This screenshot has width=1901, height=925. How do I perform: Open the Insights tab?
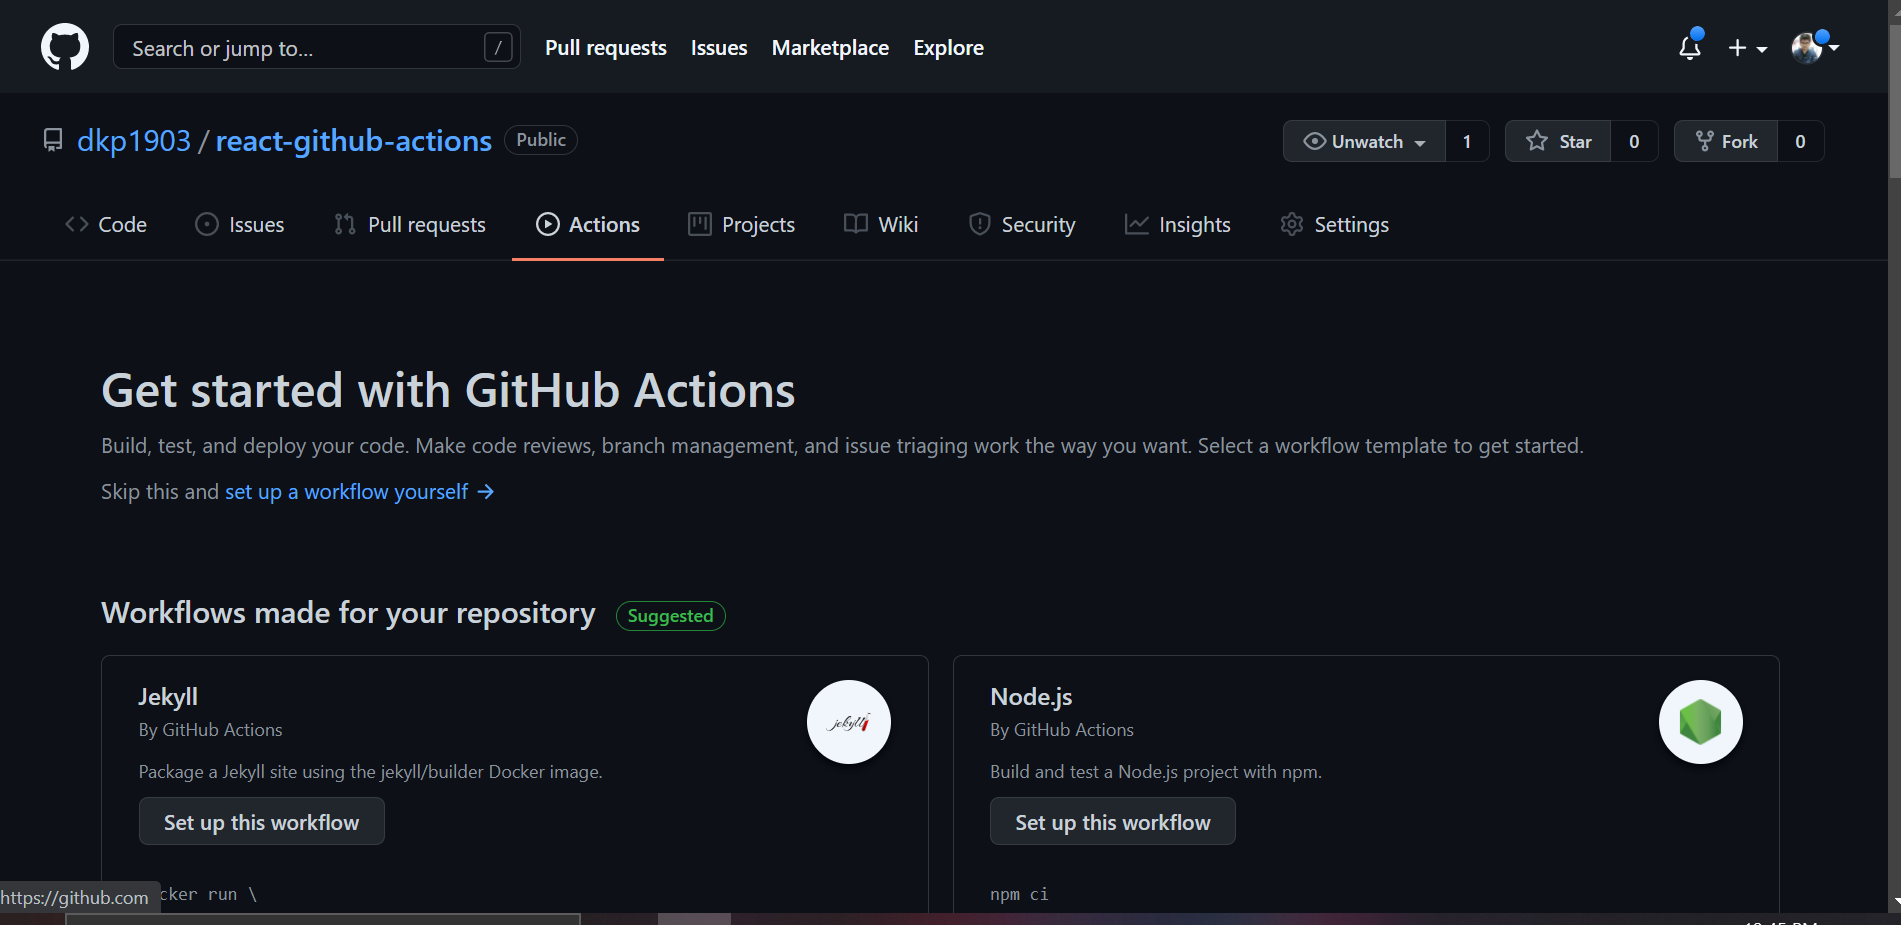pyautogui.click(x=1178, y=224)
